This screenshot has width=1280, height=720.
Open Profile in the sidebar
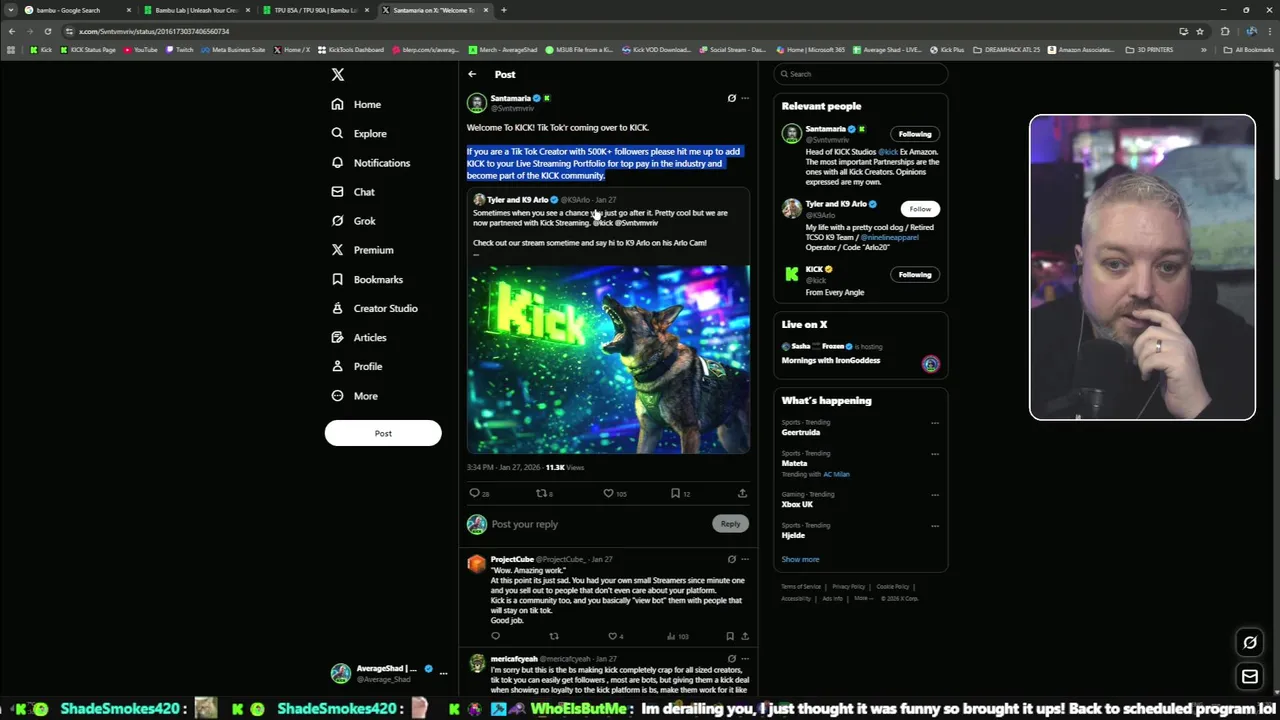[x=356, y=366]
